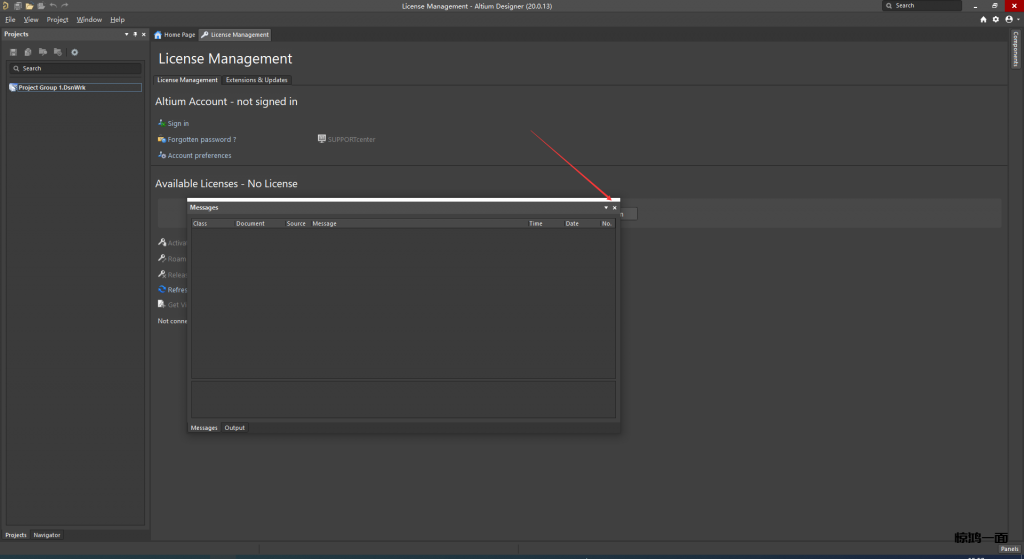Click the Sign in link
1024x559 pixels.
coord(178,124)
